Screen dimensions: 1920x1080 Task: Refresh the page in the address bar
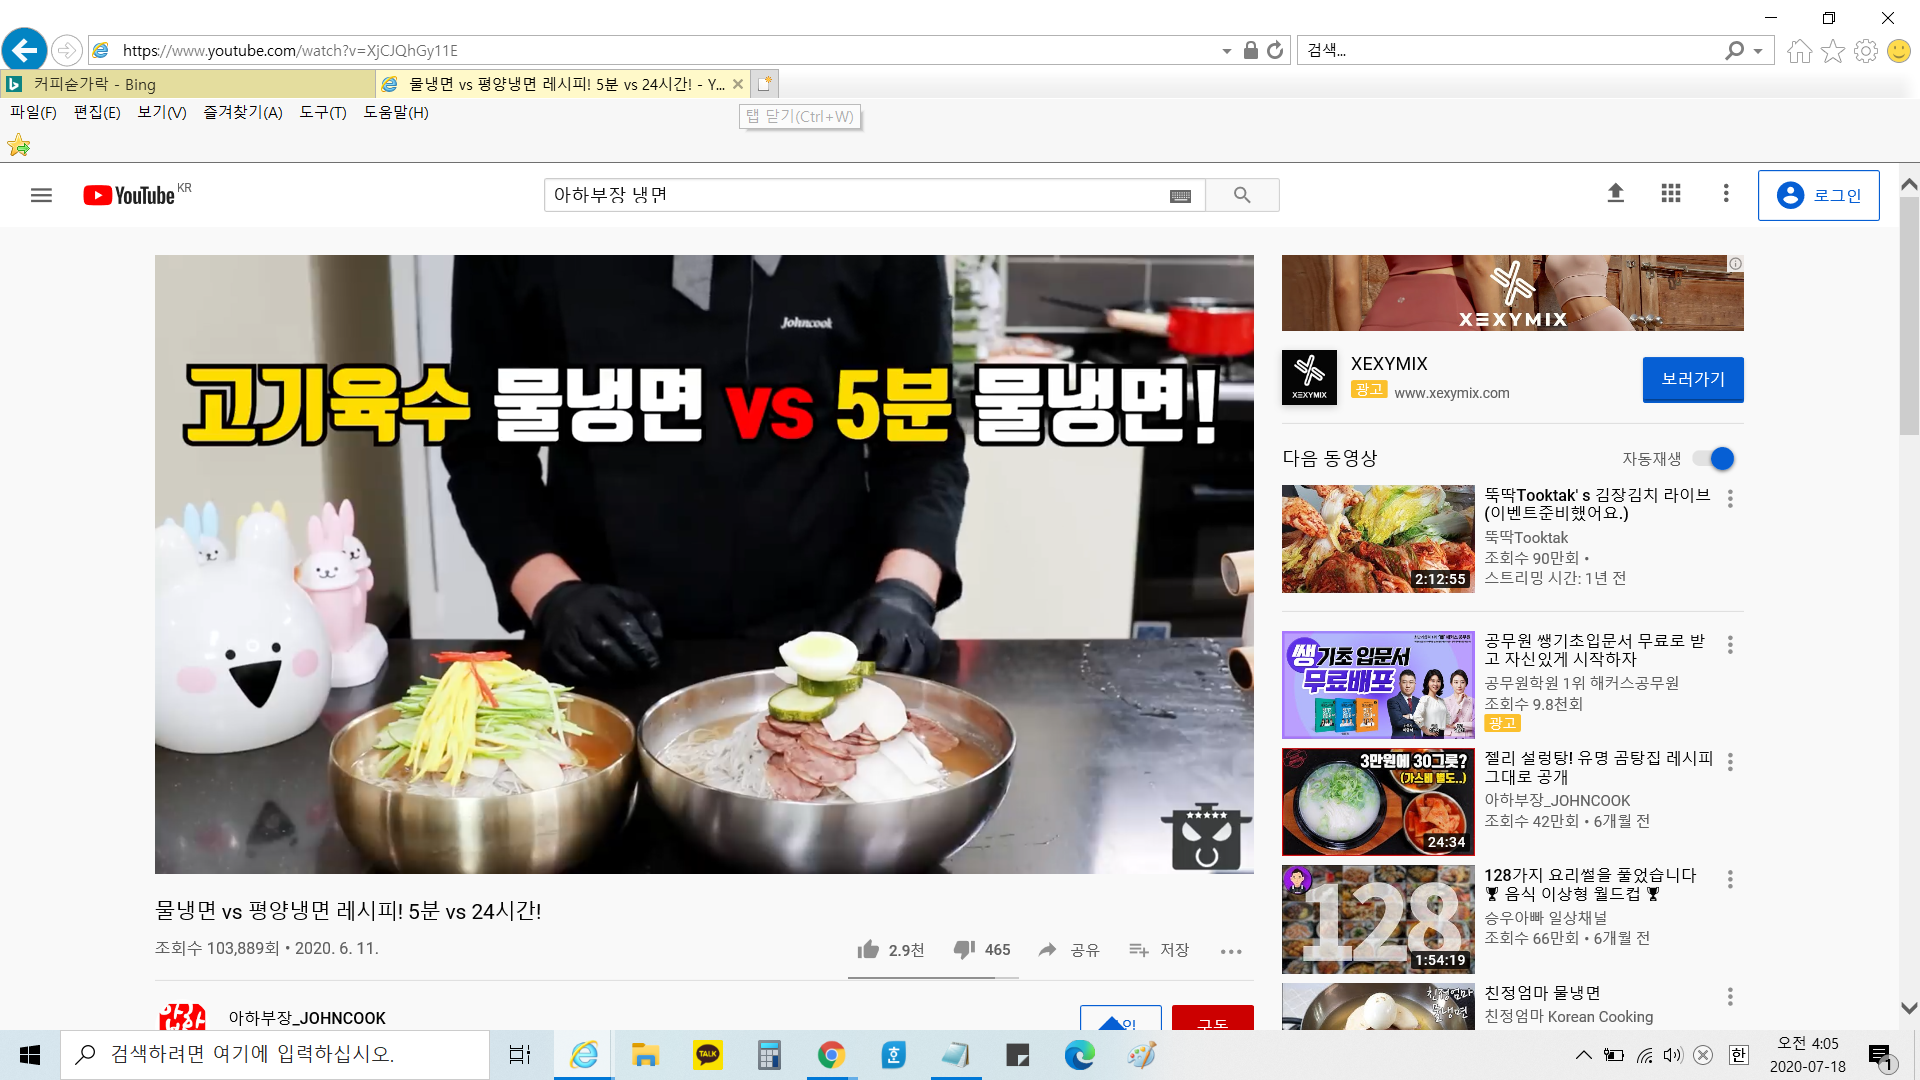click(1275, 50)
